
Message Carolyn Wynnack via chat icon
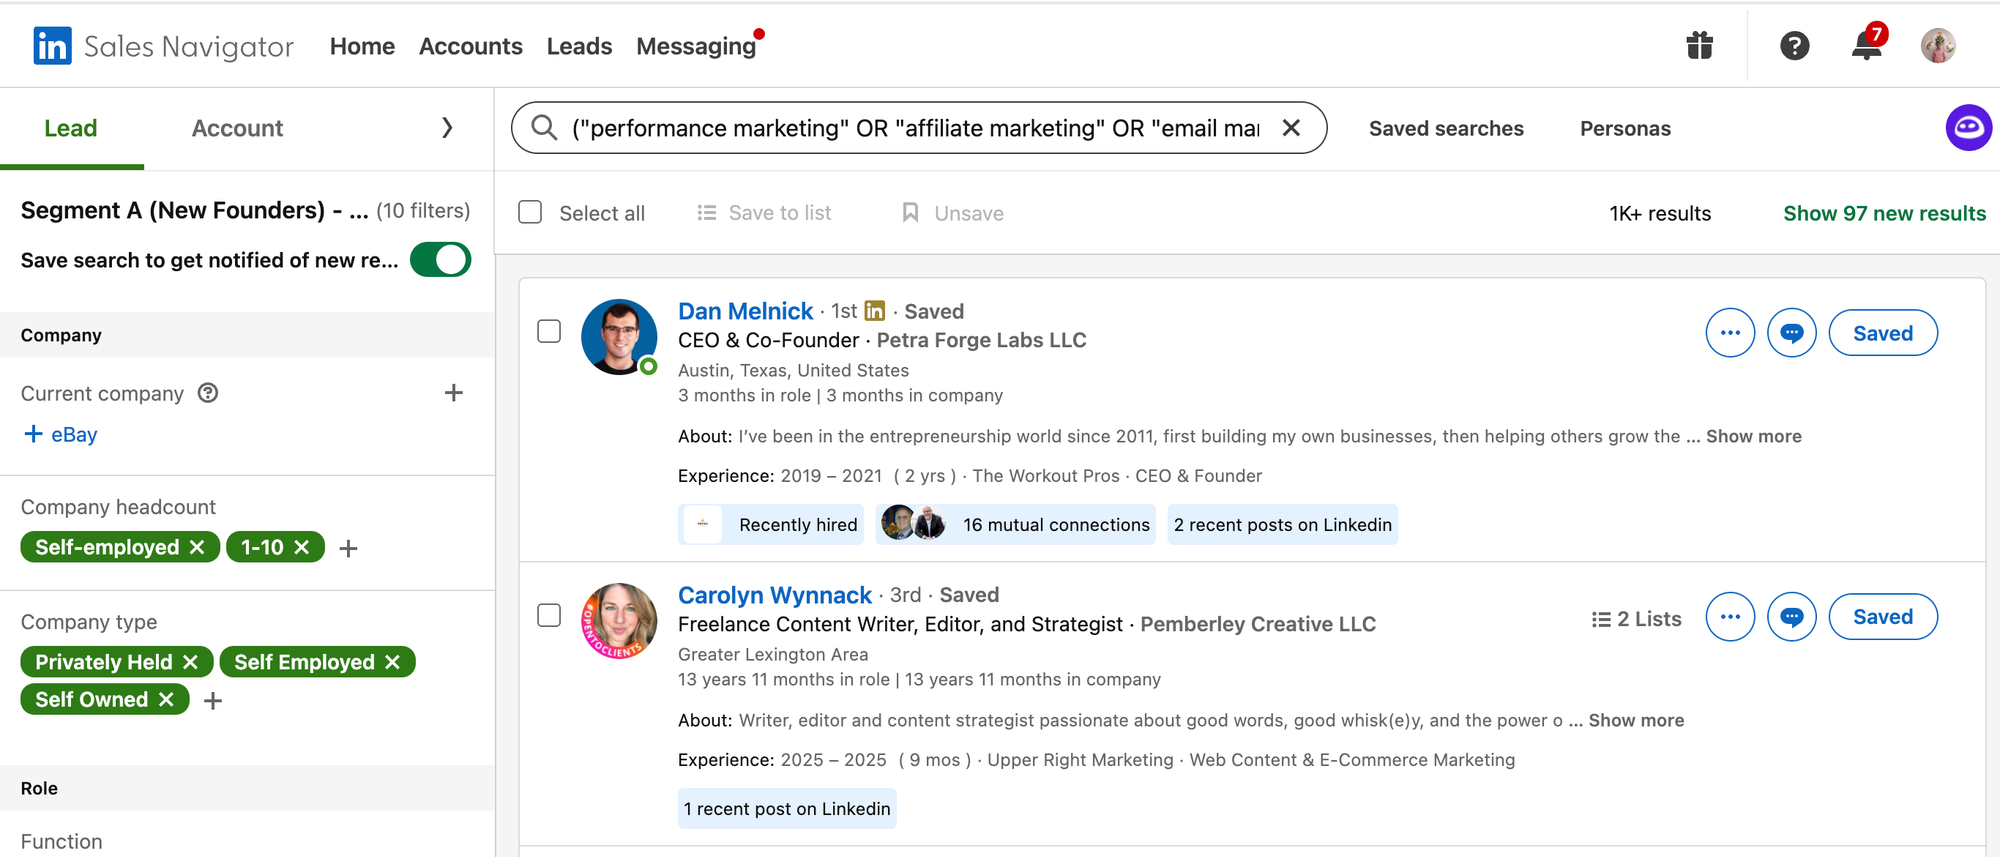point(1791,617)
